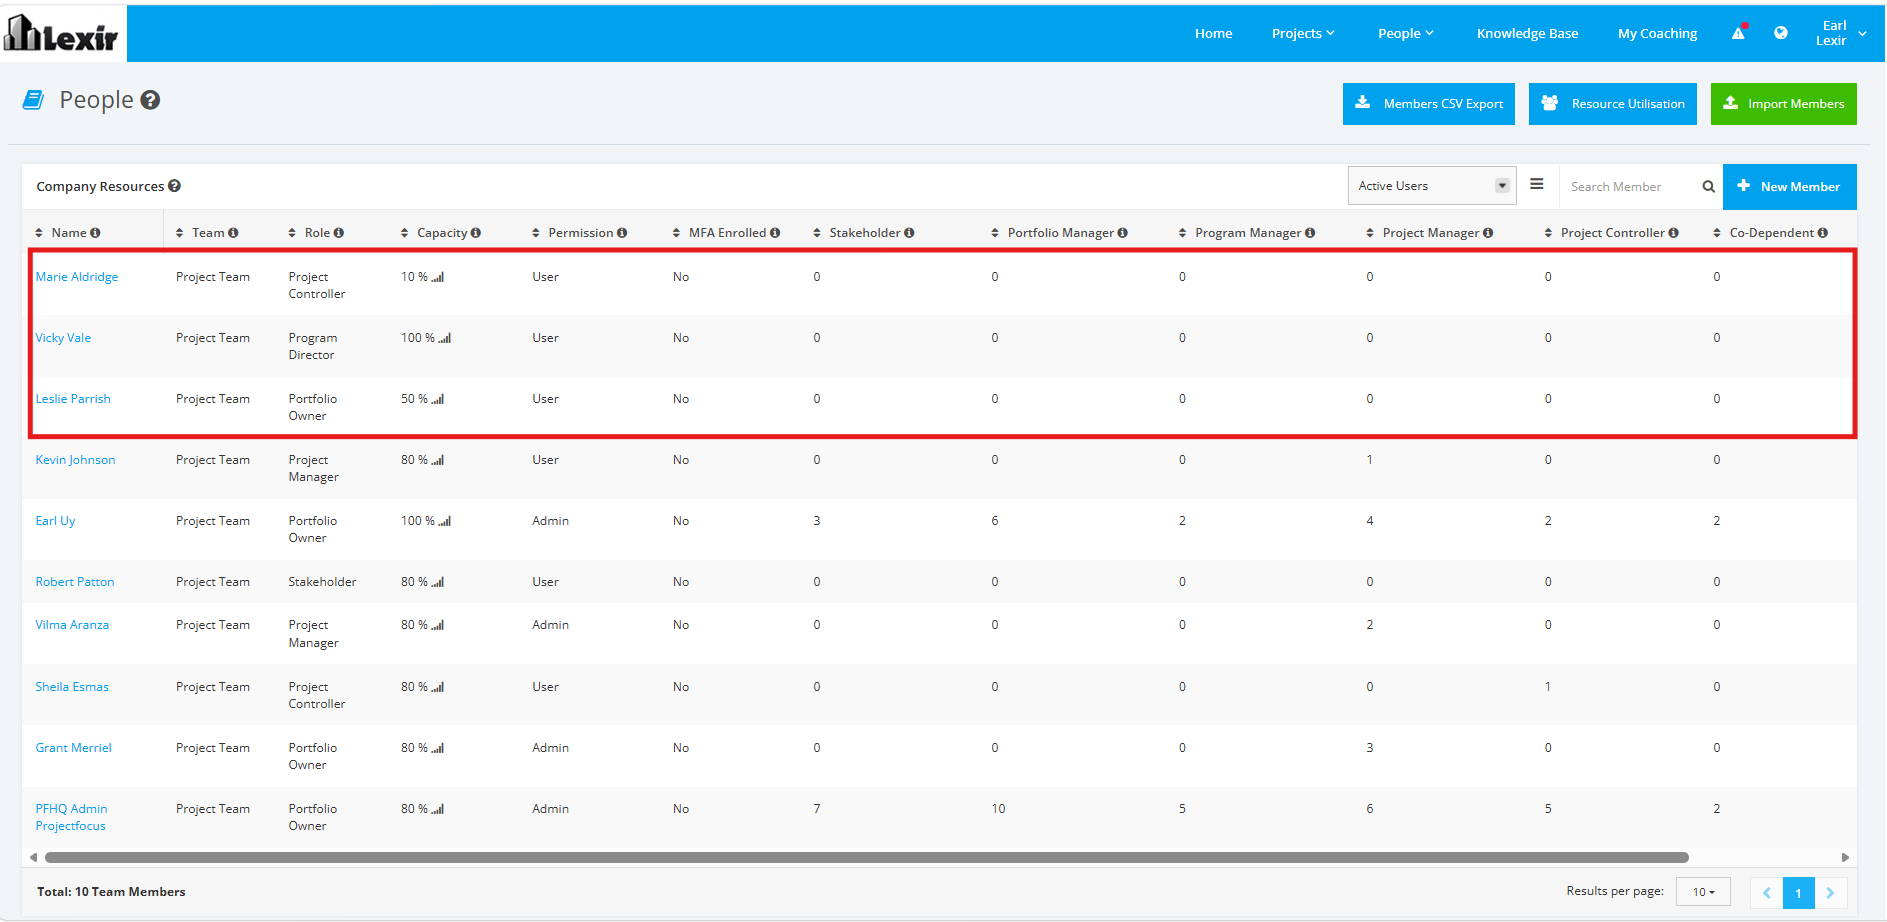The image size is (1887, 922).
Task: Click the help icon next to Company Resources
Action: coord(174,186)
